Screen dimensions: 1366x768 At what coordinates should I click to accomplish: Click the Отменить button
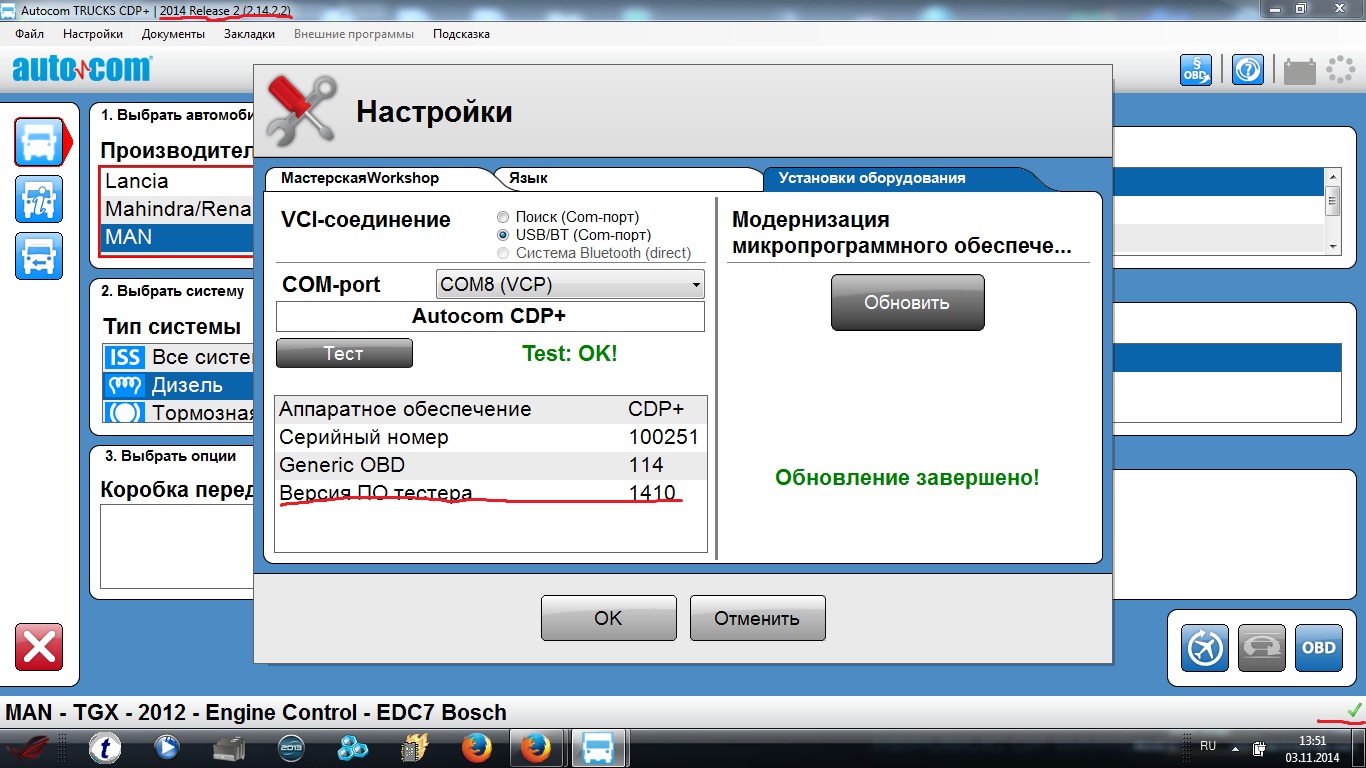pyautogui.click(x=757, y=618)
